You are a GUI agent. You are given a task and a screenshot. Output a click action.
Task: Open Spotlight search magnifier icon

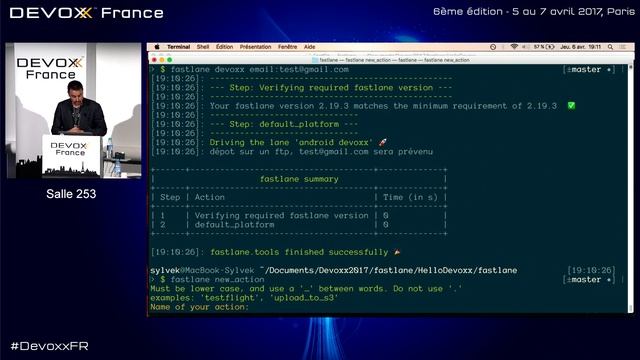(x=611, y=47)
